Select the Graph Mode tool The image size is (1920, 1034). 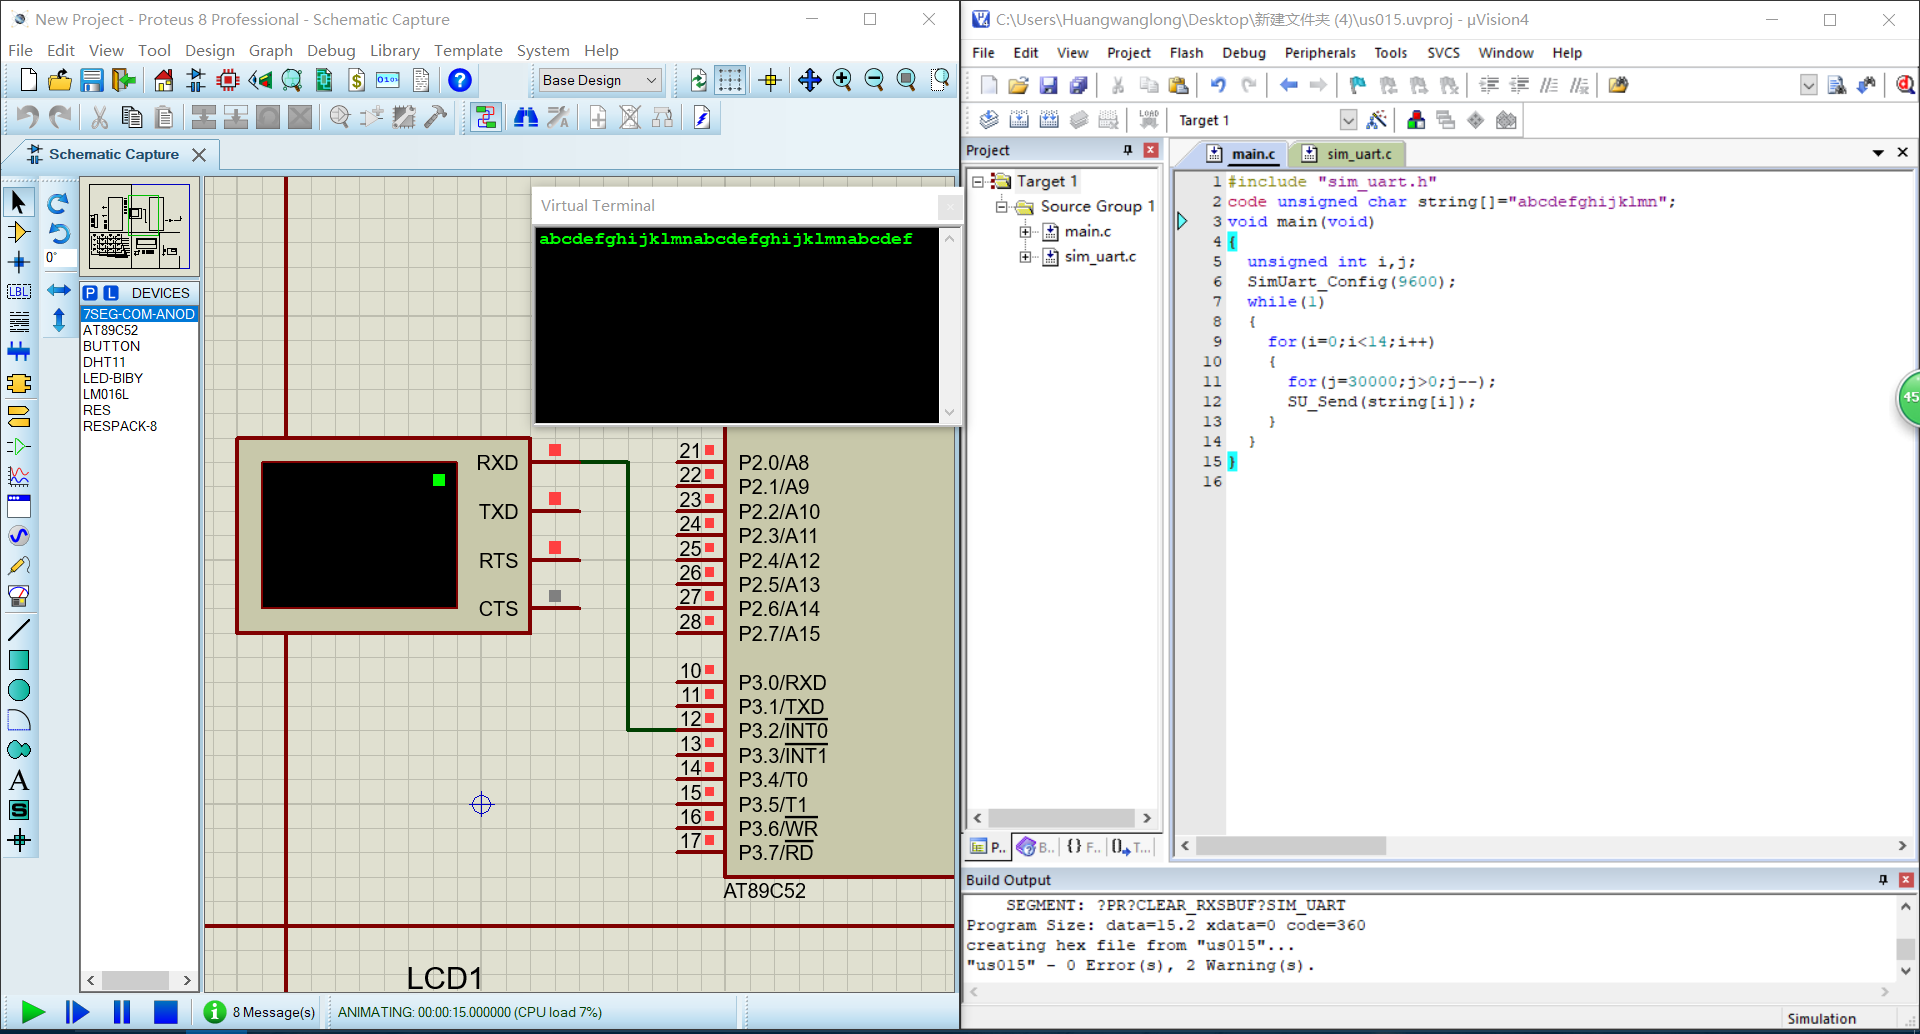click(18, 476)
